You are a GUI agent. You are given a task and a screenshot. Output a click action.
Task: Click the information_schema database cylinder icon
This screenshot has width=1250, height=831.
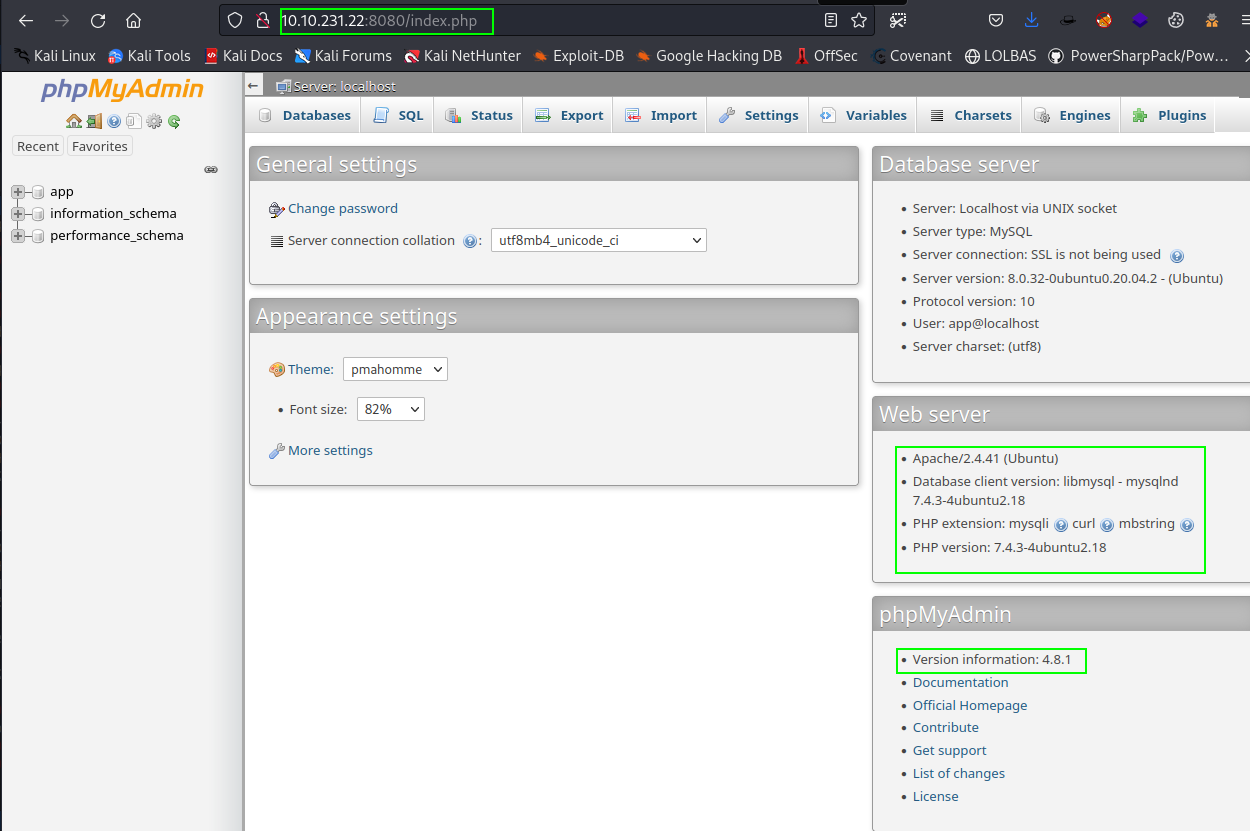[x=38, y=214]
